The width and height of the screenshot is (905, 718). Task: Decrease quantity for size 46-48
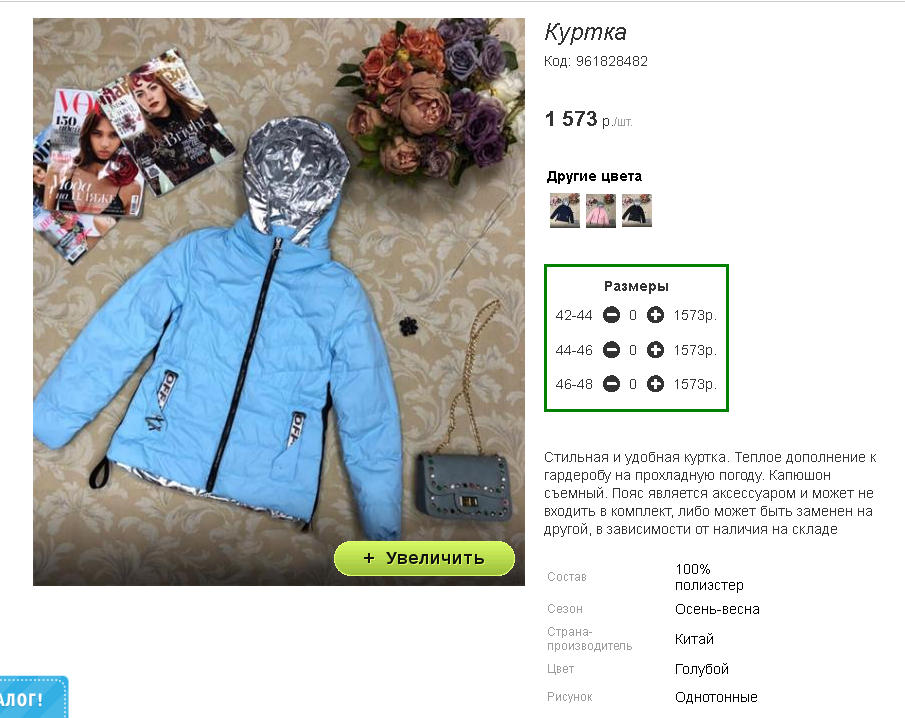pyautogui.click(x=611, y=384)
